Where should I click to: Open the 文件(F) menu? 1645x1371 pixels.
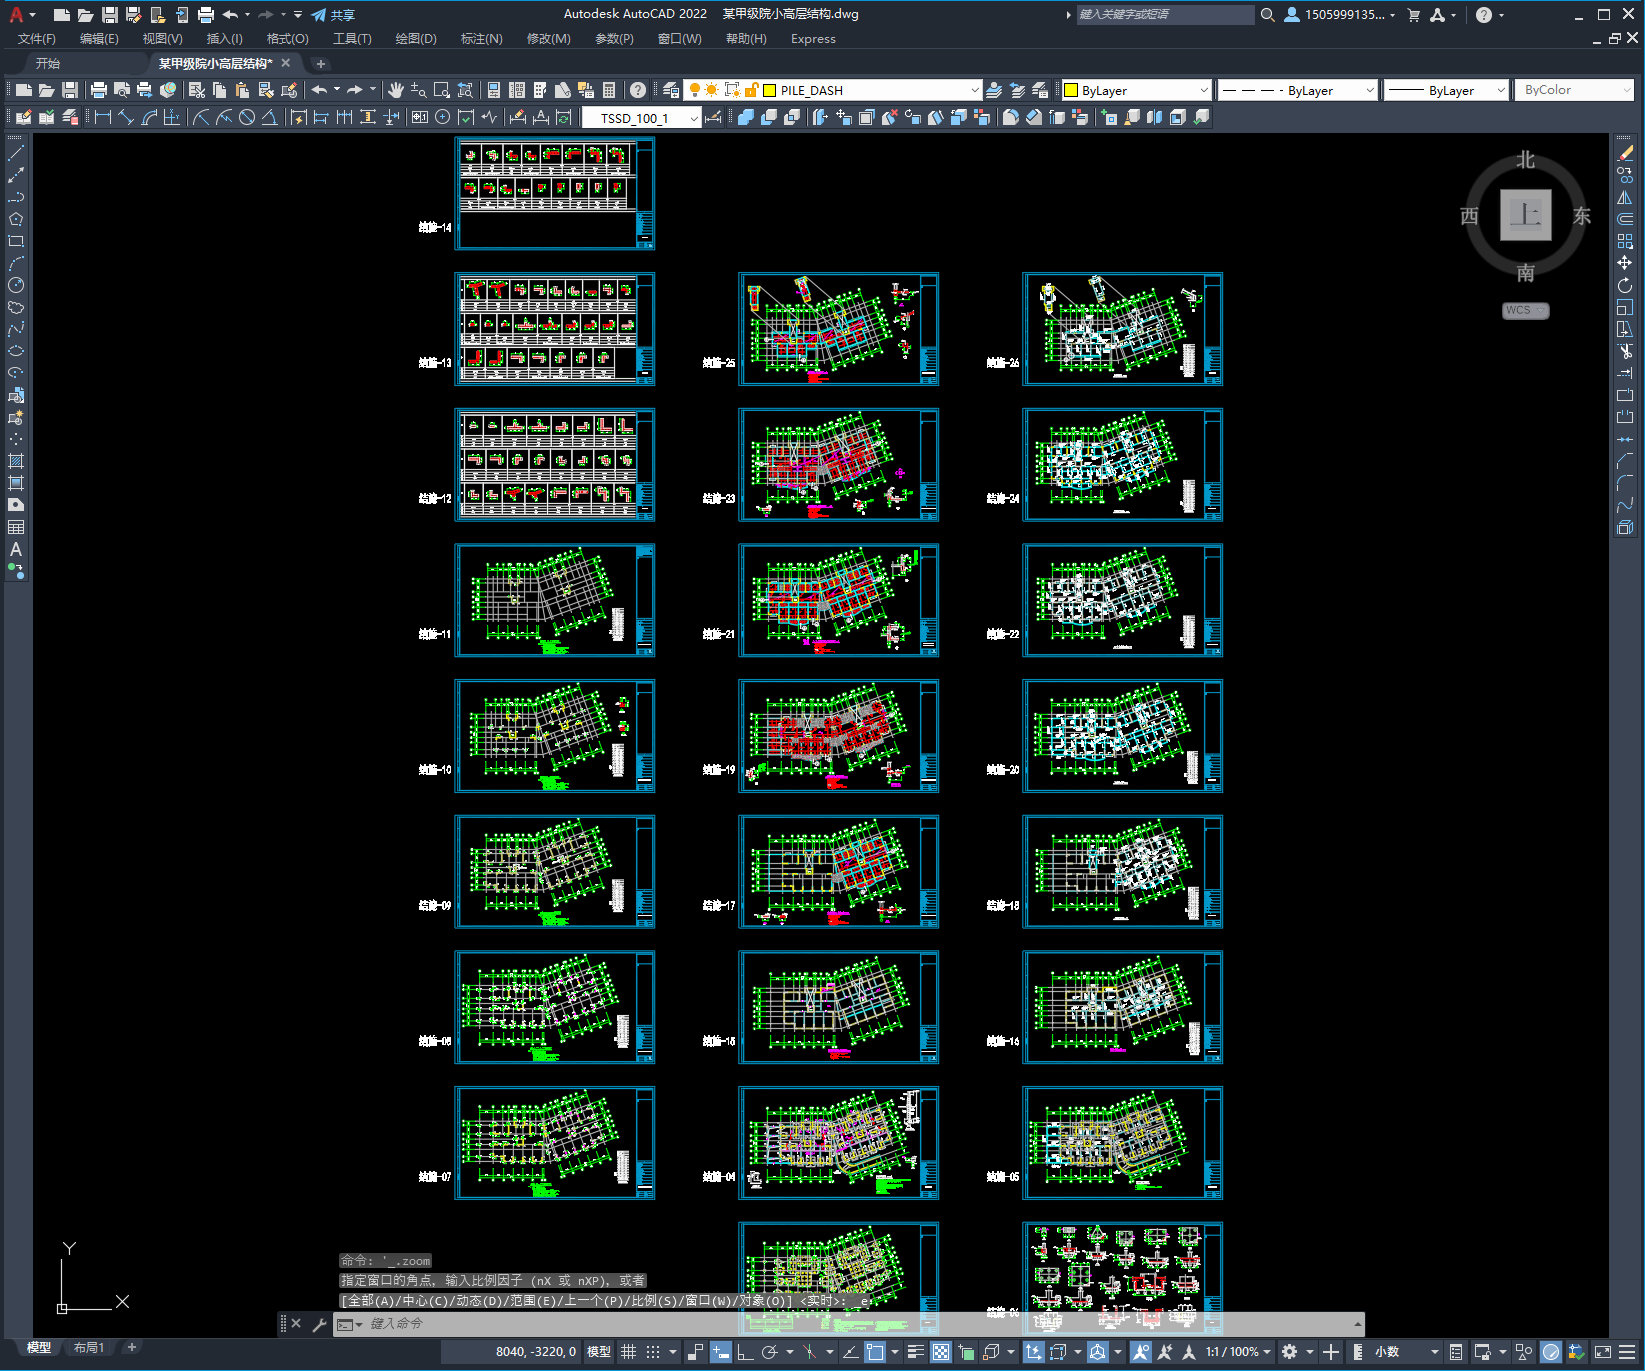coord(37,39)
